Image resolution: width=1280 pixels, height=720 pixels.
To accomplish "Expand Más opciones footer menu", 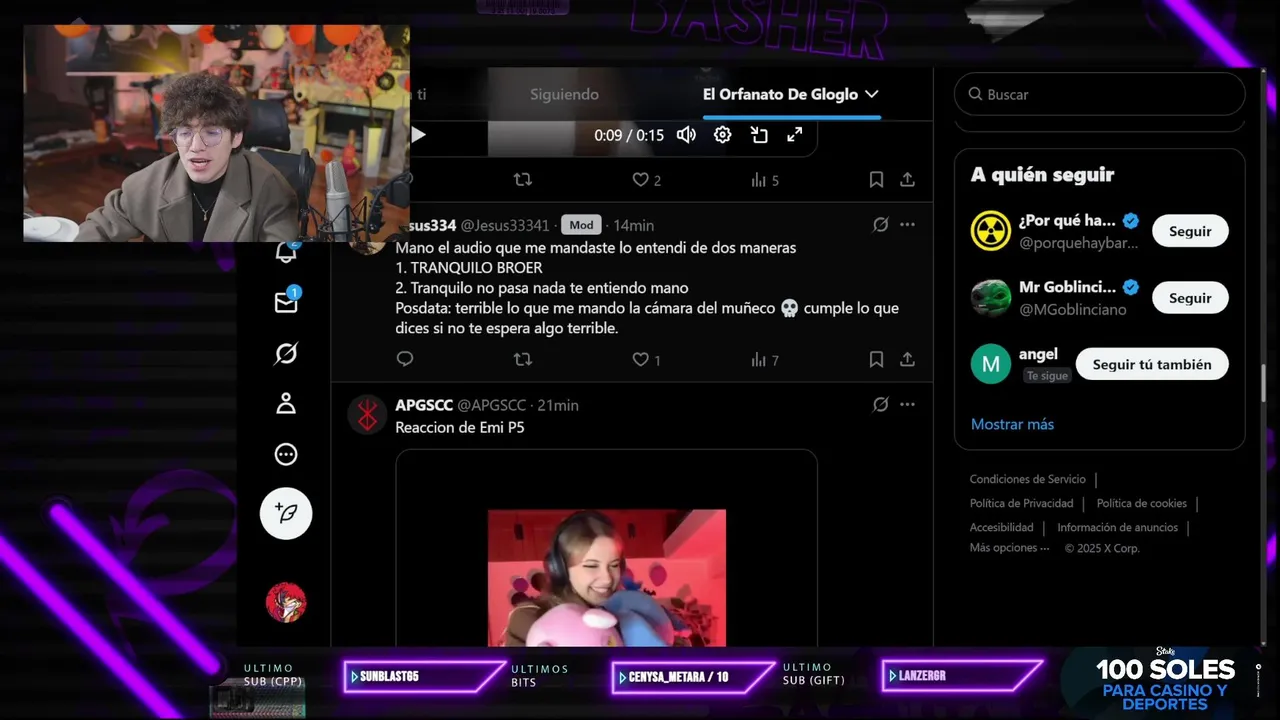I will 1009,548.
